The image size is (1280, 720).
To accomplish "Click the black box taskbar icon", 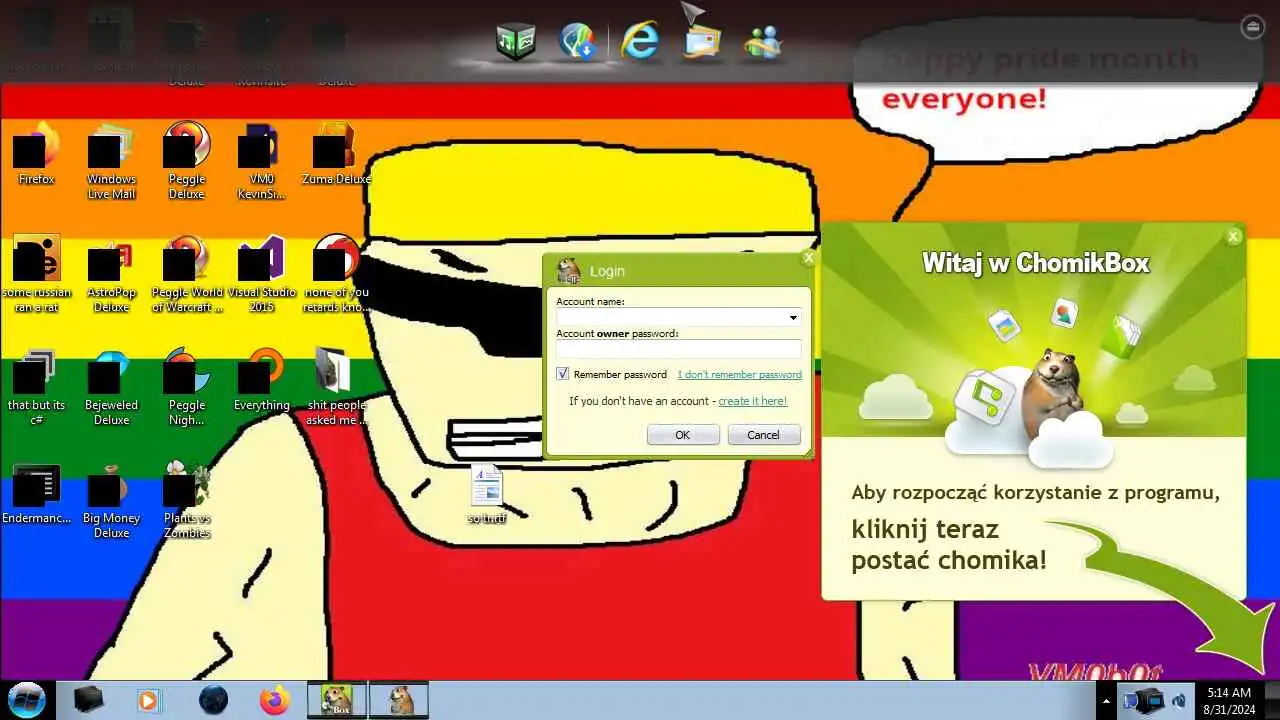I will (x=89, y=700).
